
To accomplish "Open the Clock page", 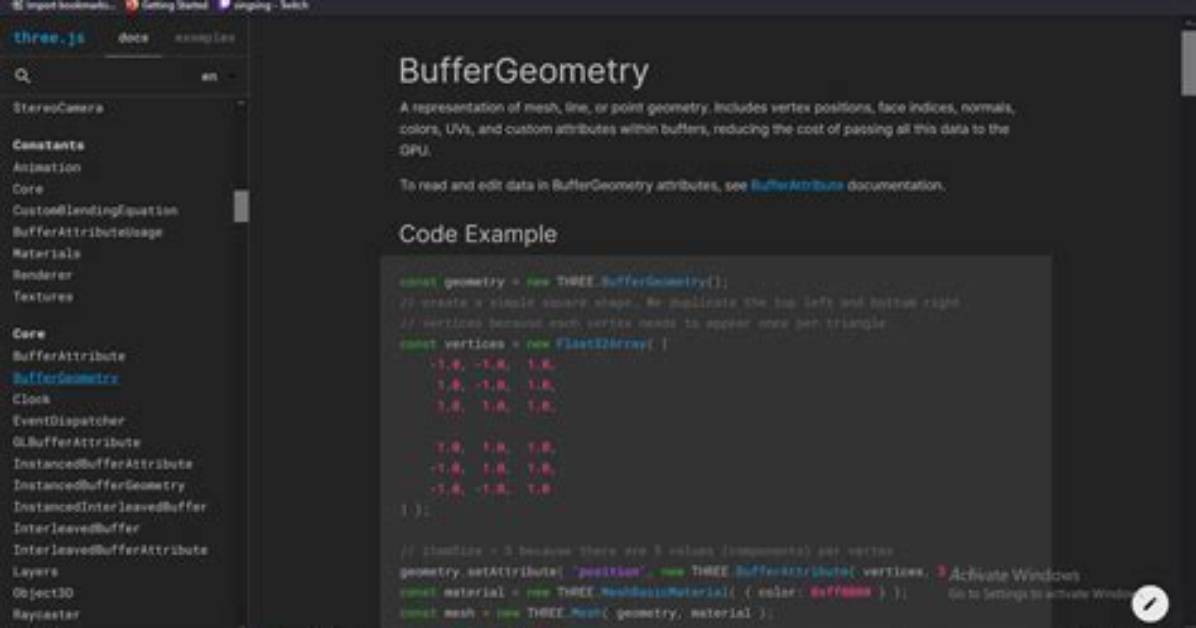I will click(31, 399).
